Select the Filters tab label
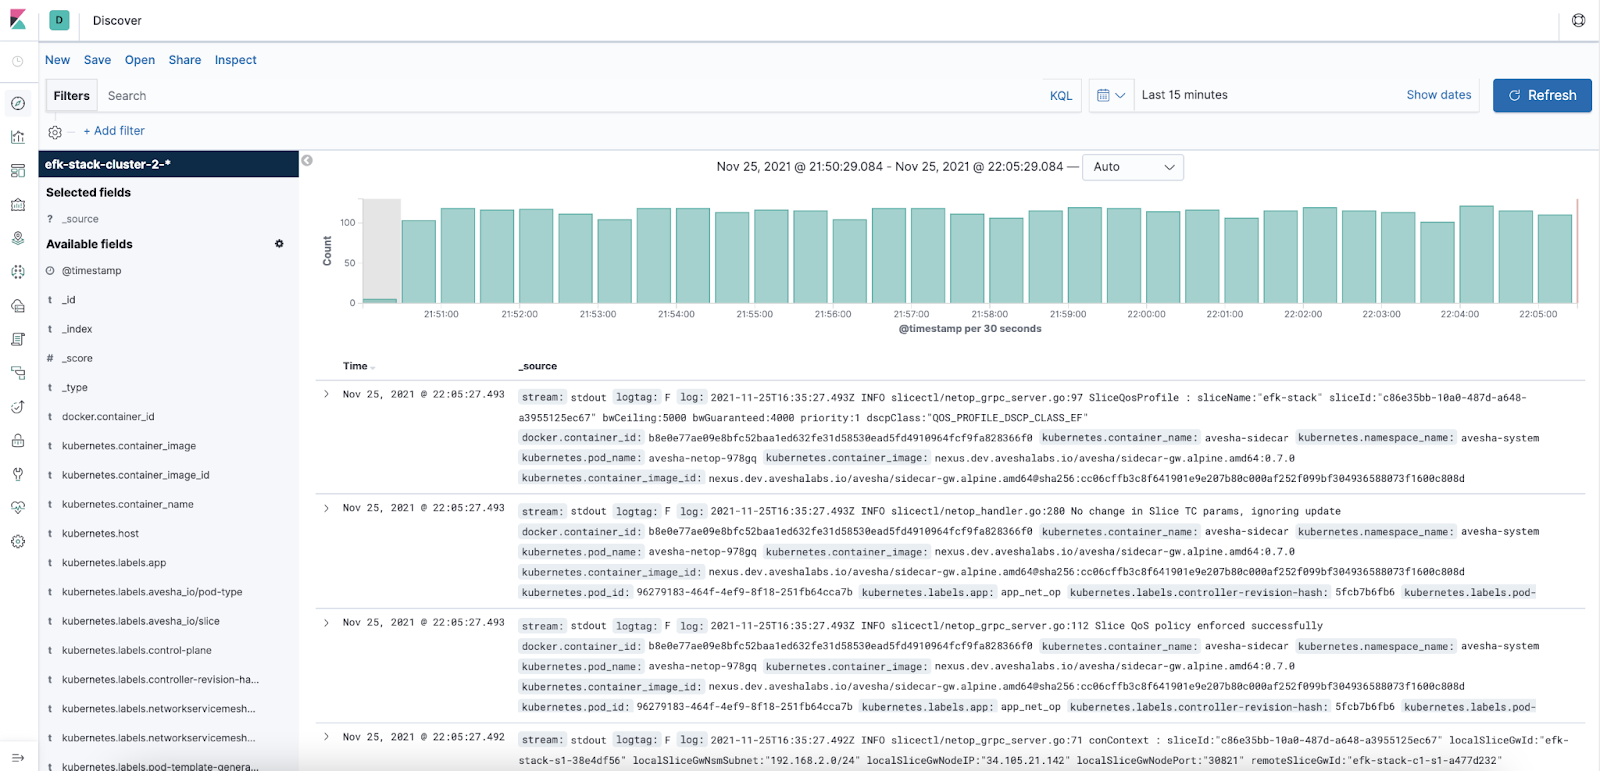Viewport: 1600px width, 771px height. click(x=72, y=96)
